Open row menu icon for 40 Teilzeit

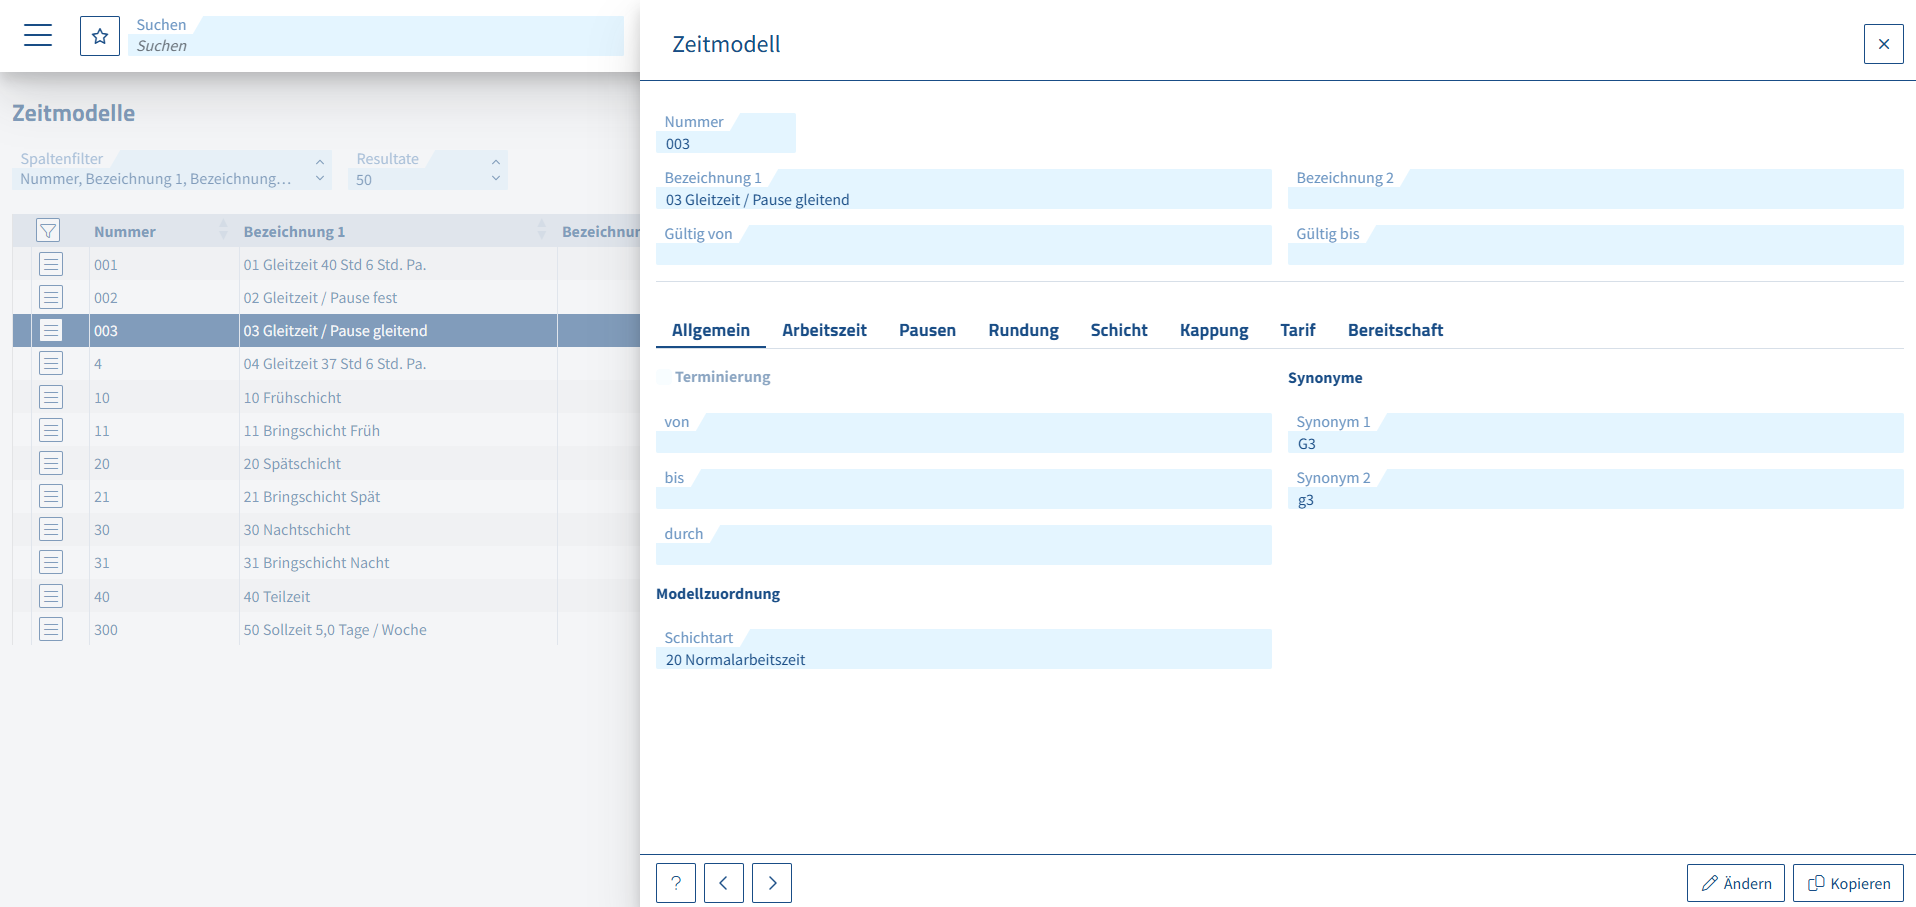pyautogui.click(x=51, y=596)
